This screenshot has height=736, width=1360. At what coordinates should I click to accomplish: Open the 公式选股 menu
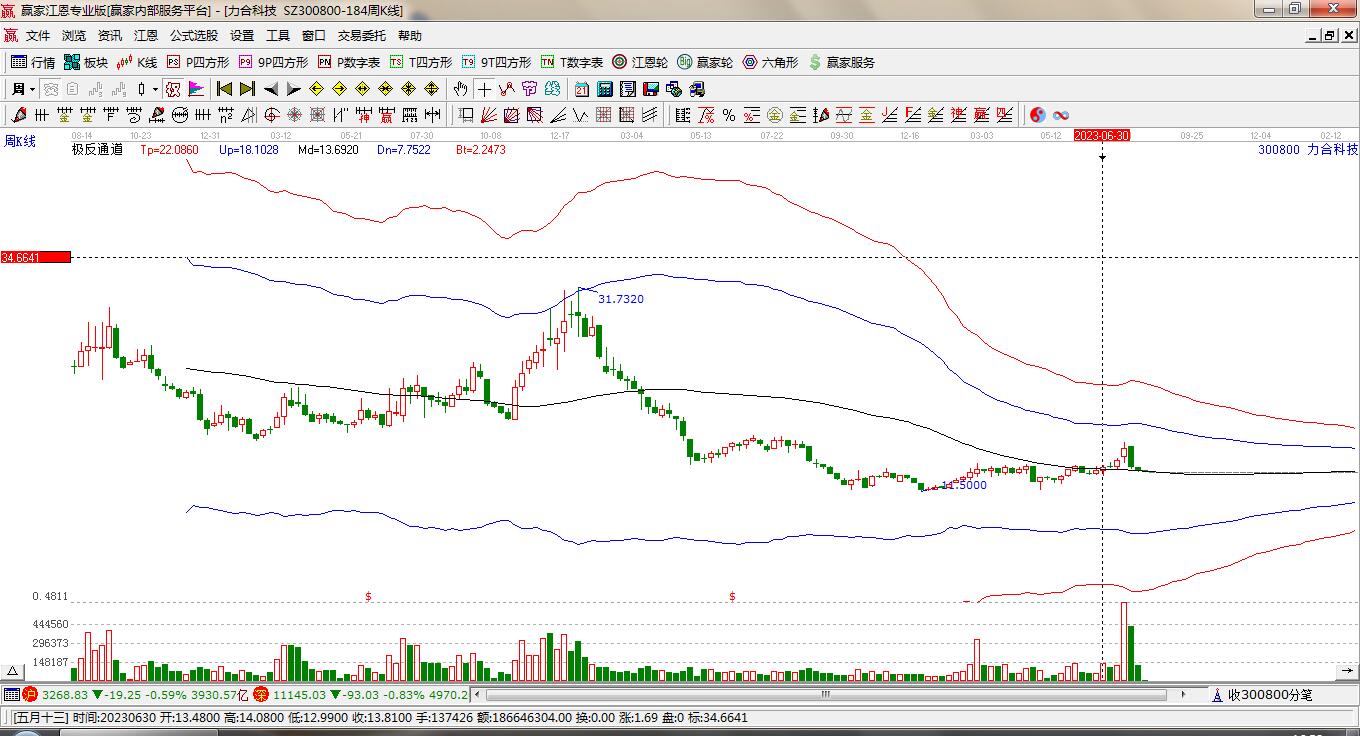[193, 36]
